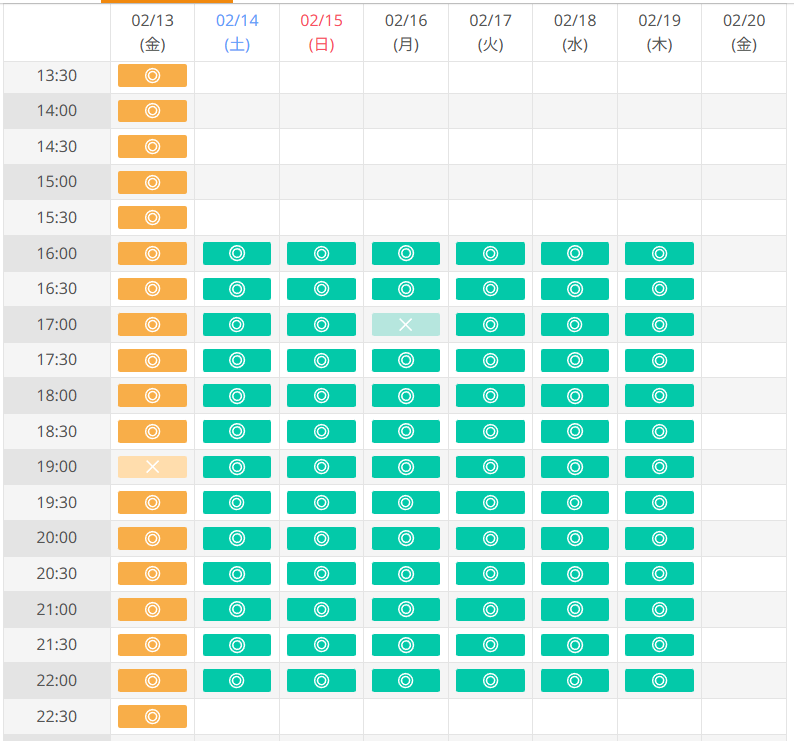
Task: Select the 13:30 slot on 02/13
Action: coord(152,75)
